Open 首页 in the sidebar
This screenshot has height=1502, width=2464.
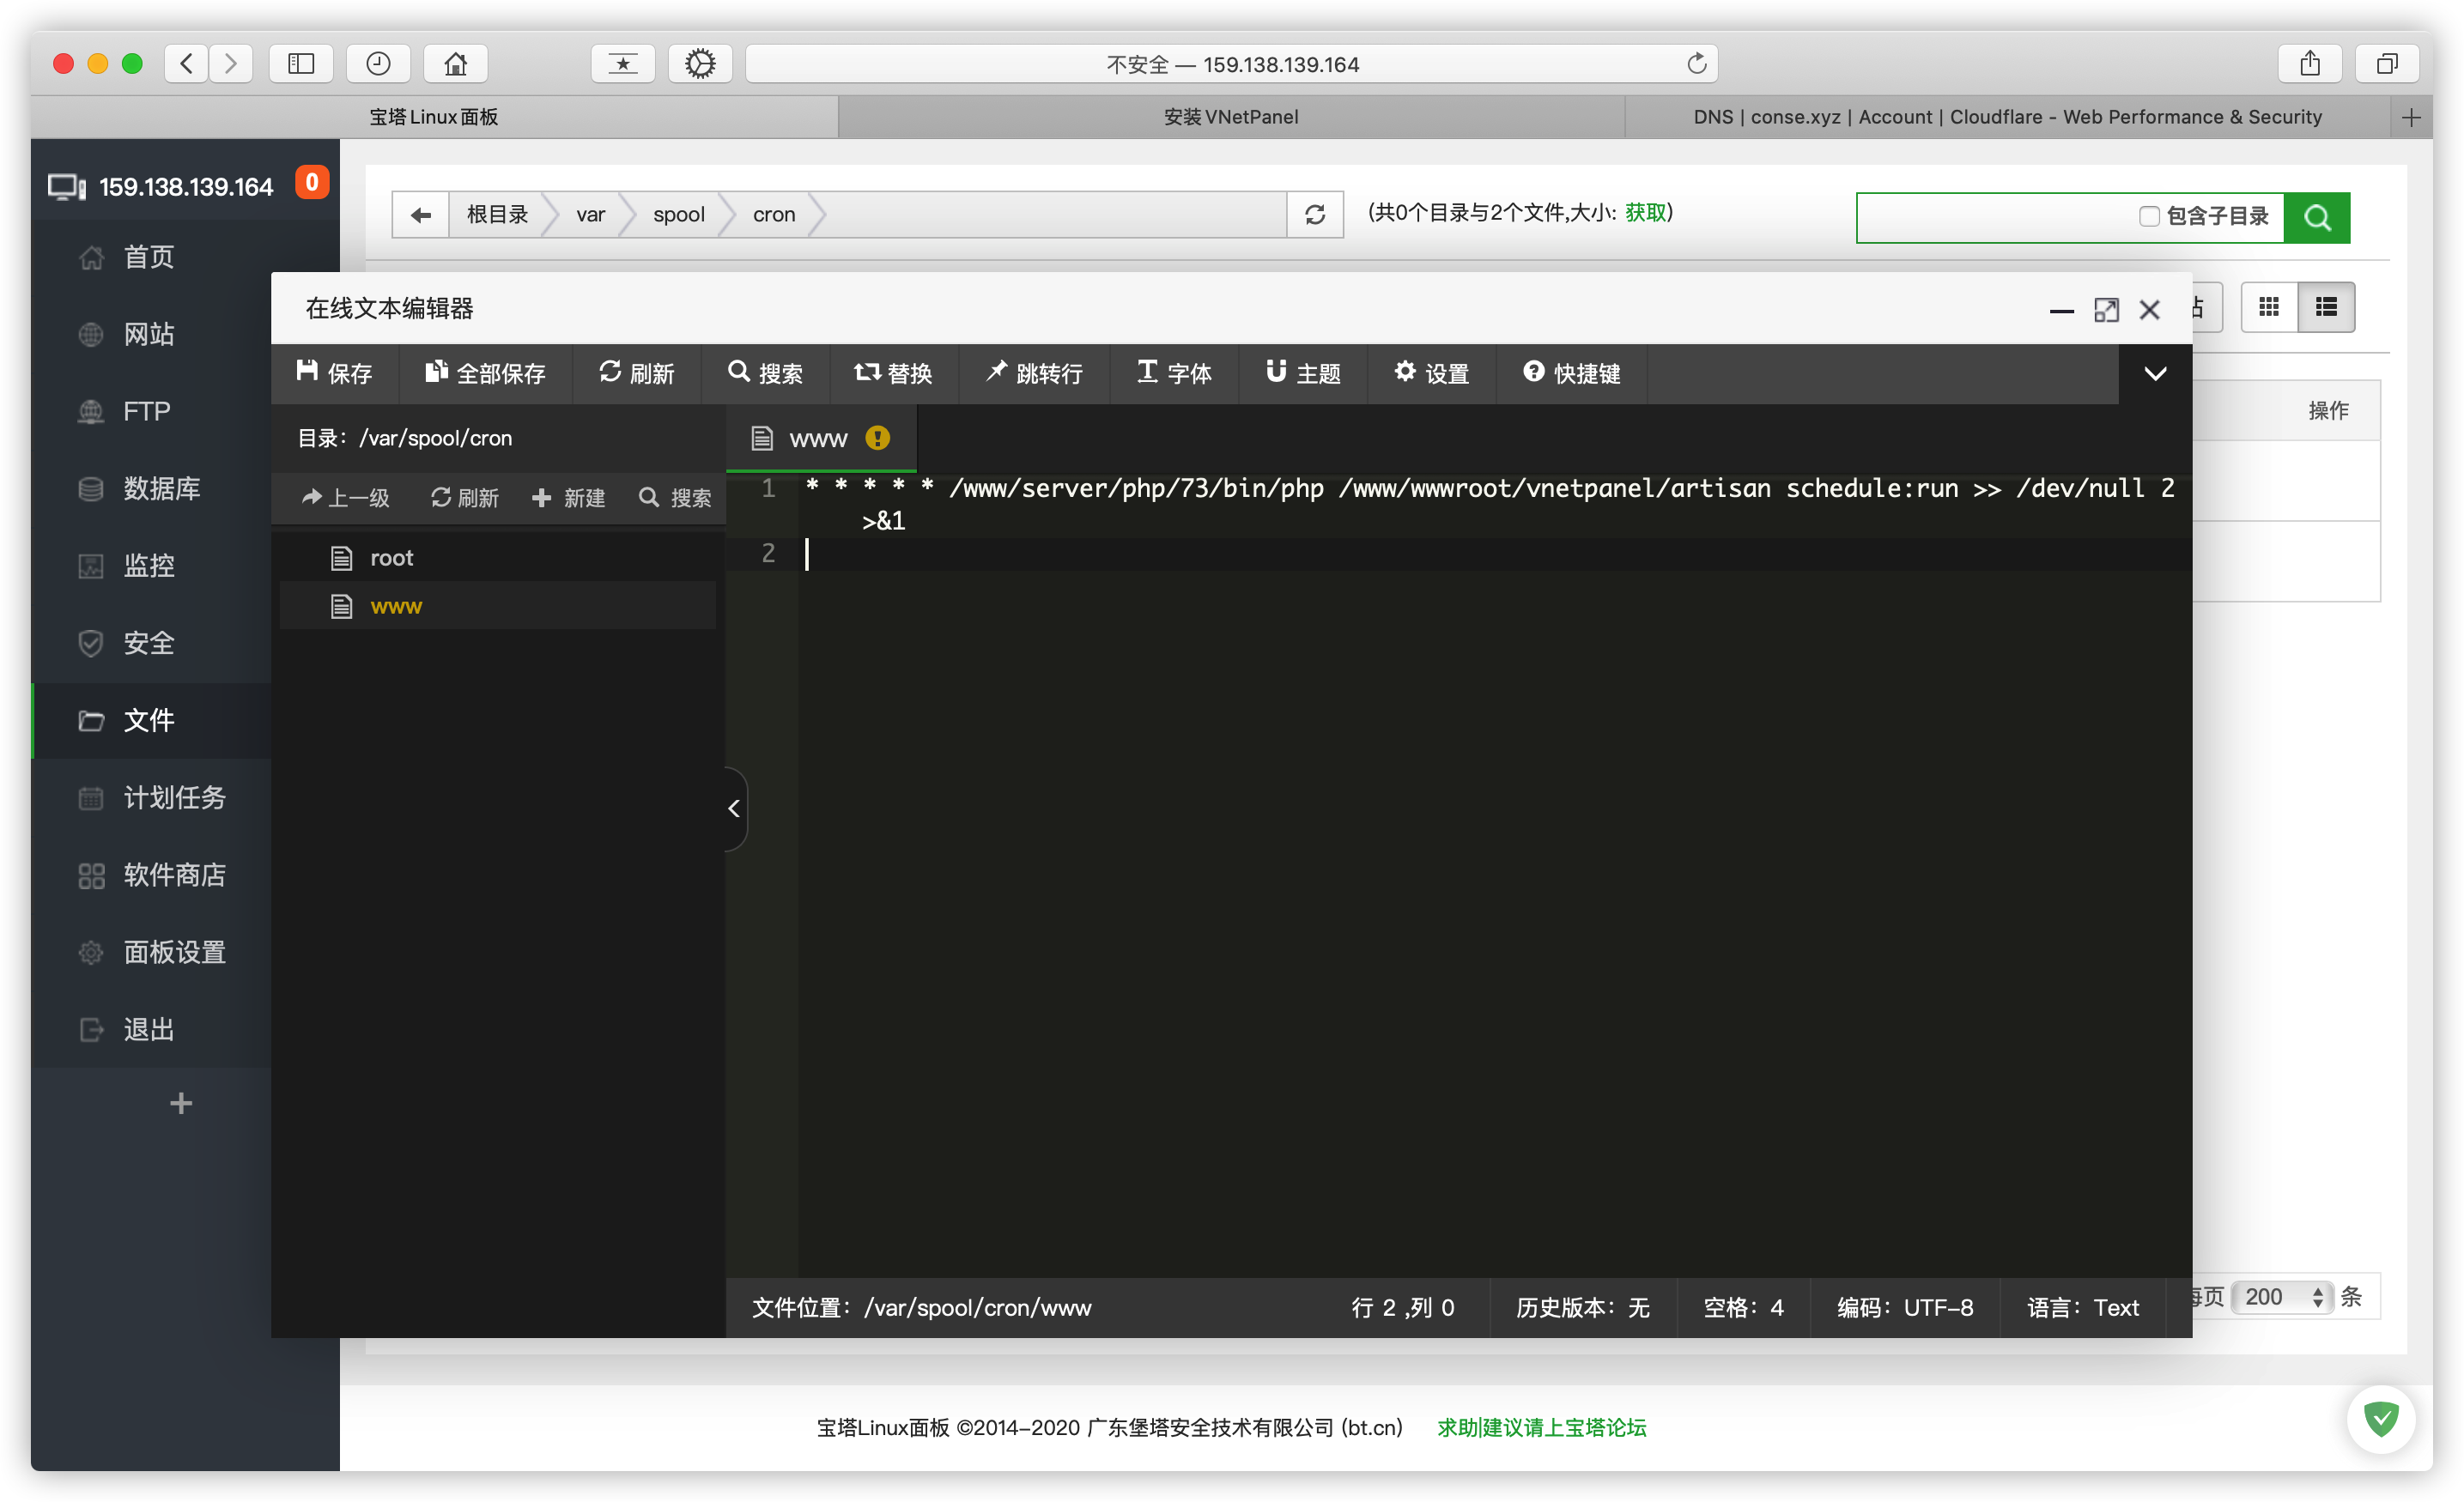click(x=150, y=257)
